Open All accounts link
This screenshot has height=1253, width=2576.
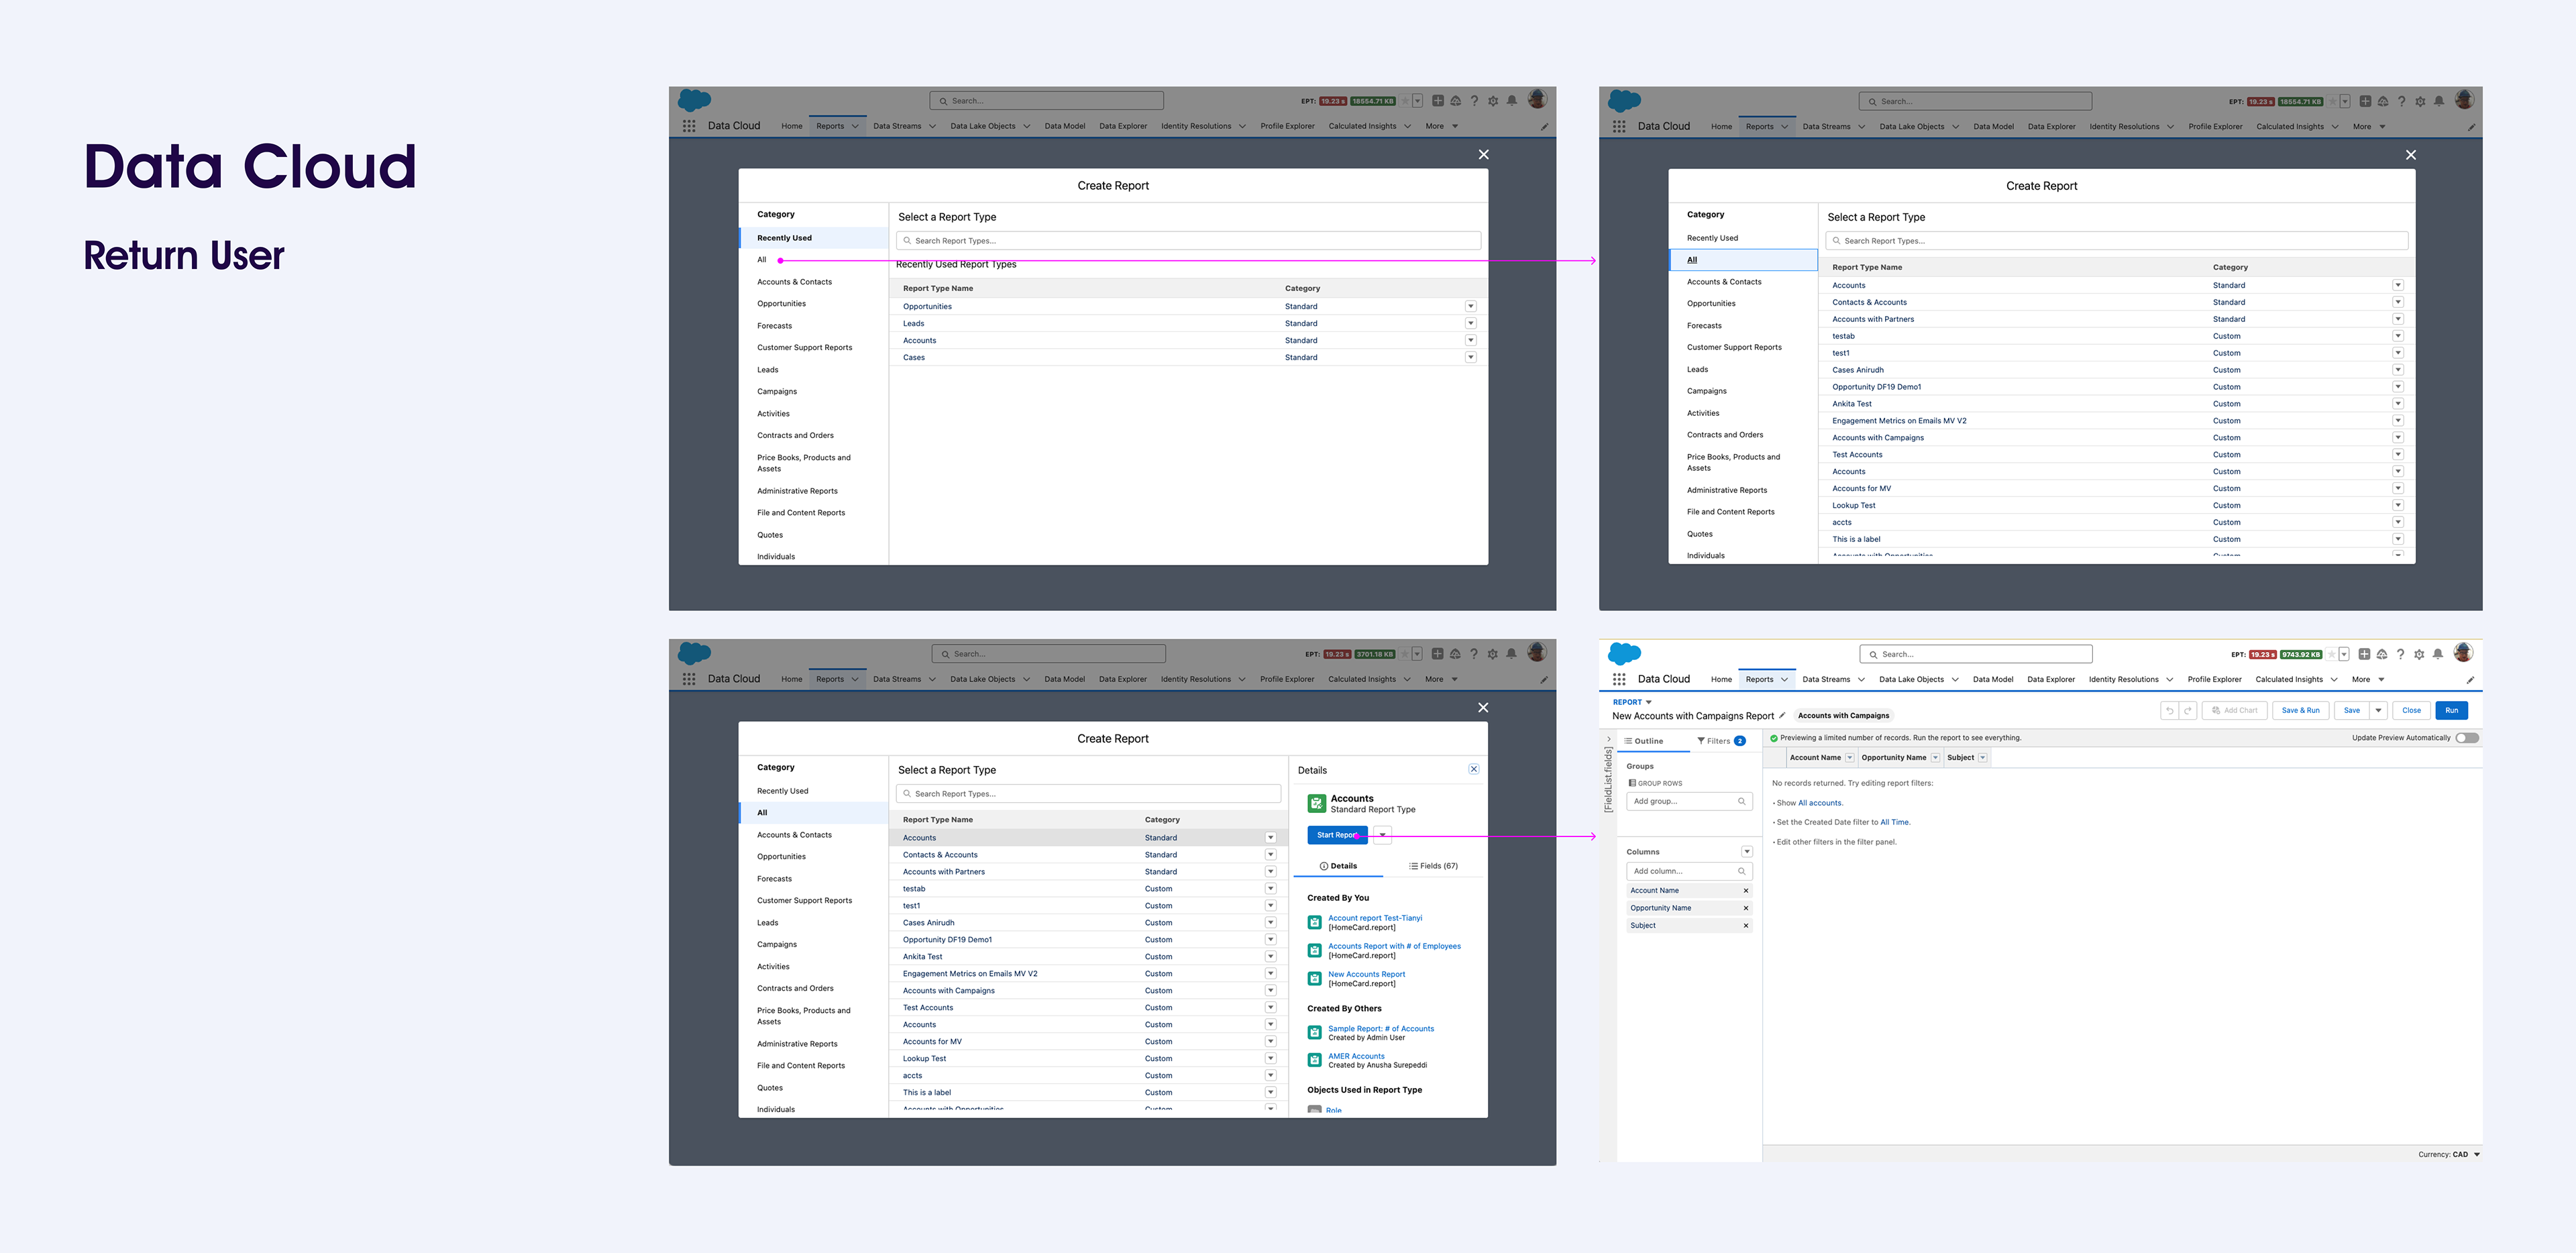[x=1819, y=803]
